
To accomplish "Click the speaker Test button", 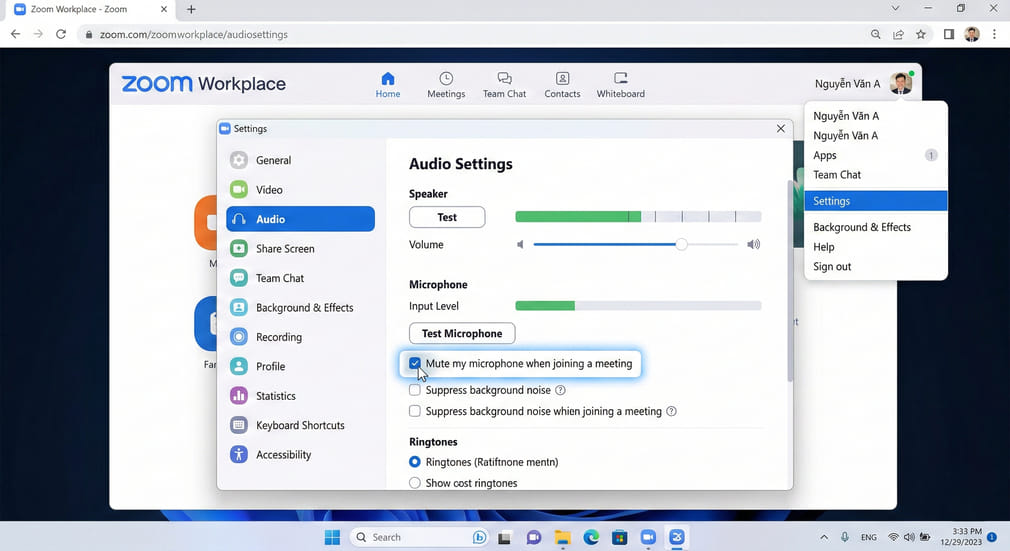I will 447,217.
